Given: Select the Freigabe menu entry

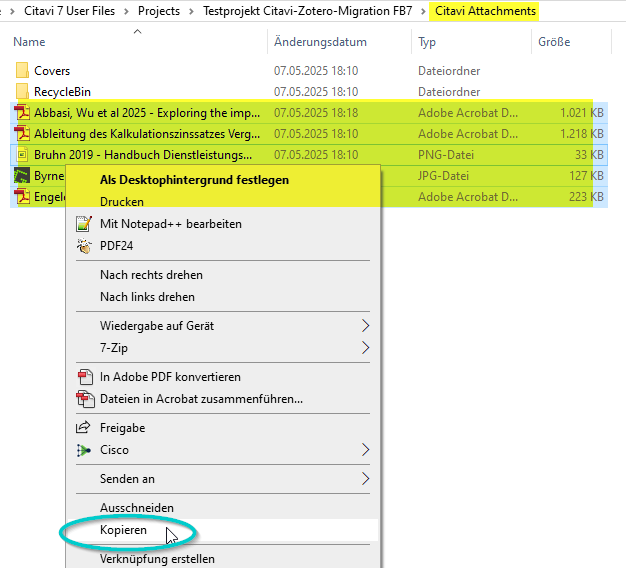Looking at the screenshot, I should [123, 427].
